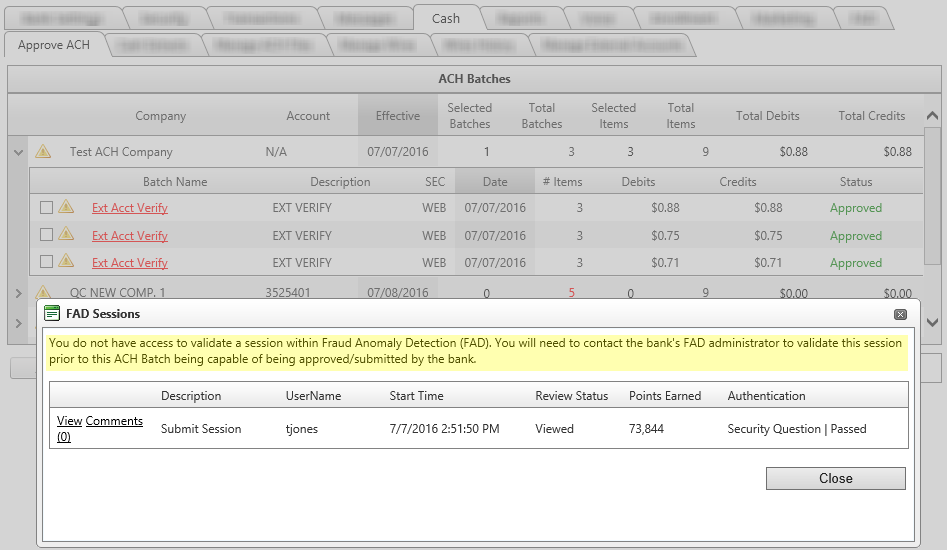Open the Comments (0) link
The image size is (947, 550).
[x=114, y=421]
